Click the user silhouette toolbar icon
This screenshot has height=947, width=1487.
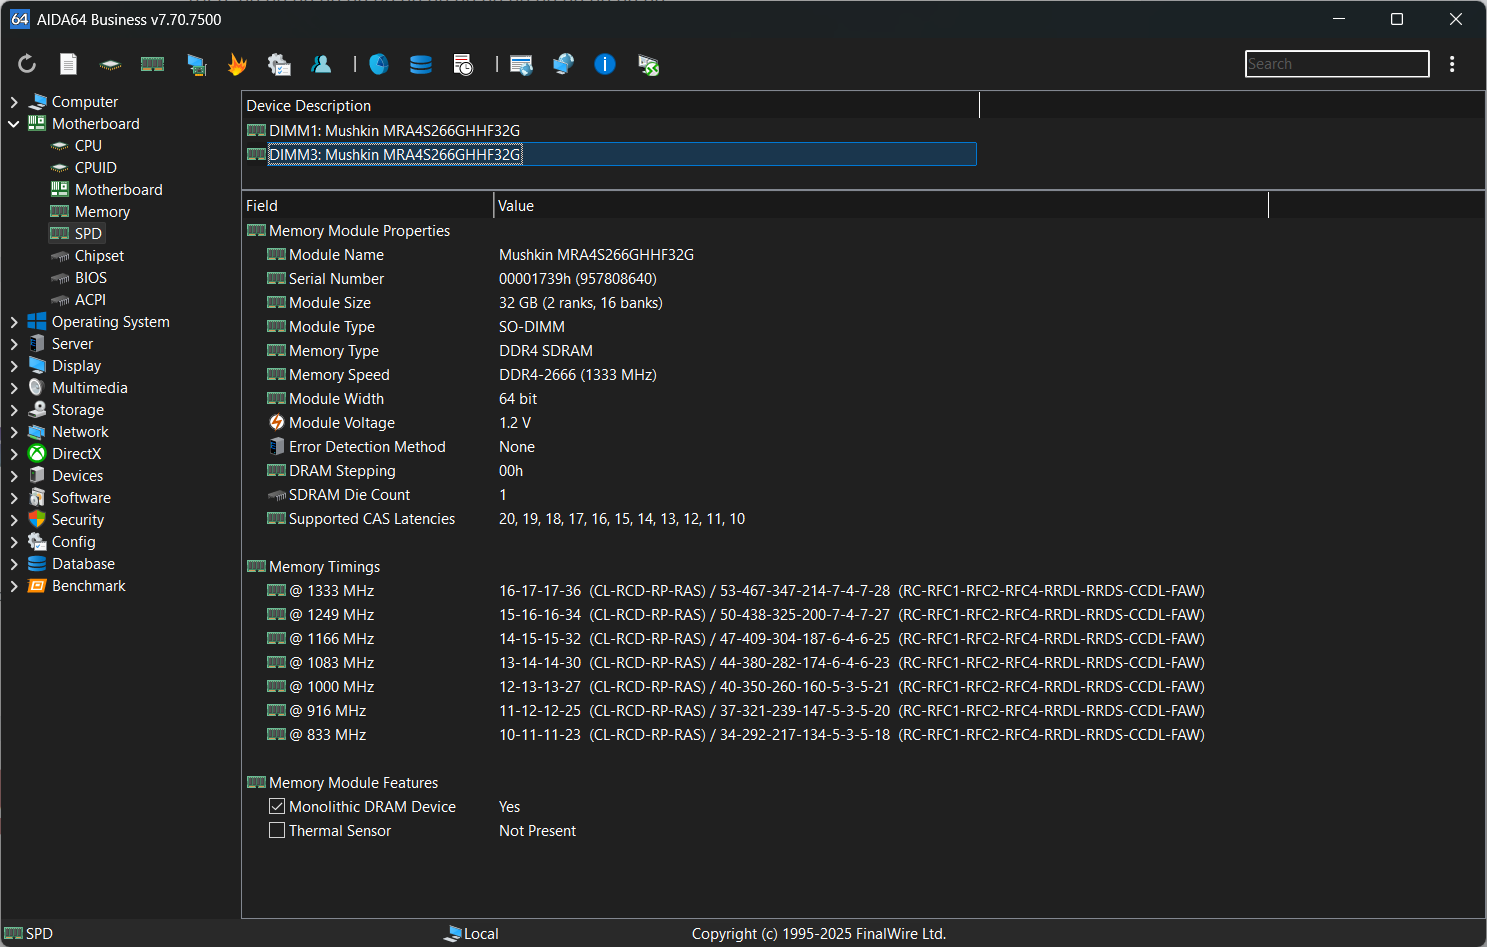tap(321, 64)
